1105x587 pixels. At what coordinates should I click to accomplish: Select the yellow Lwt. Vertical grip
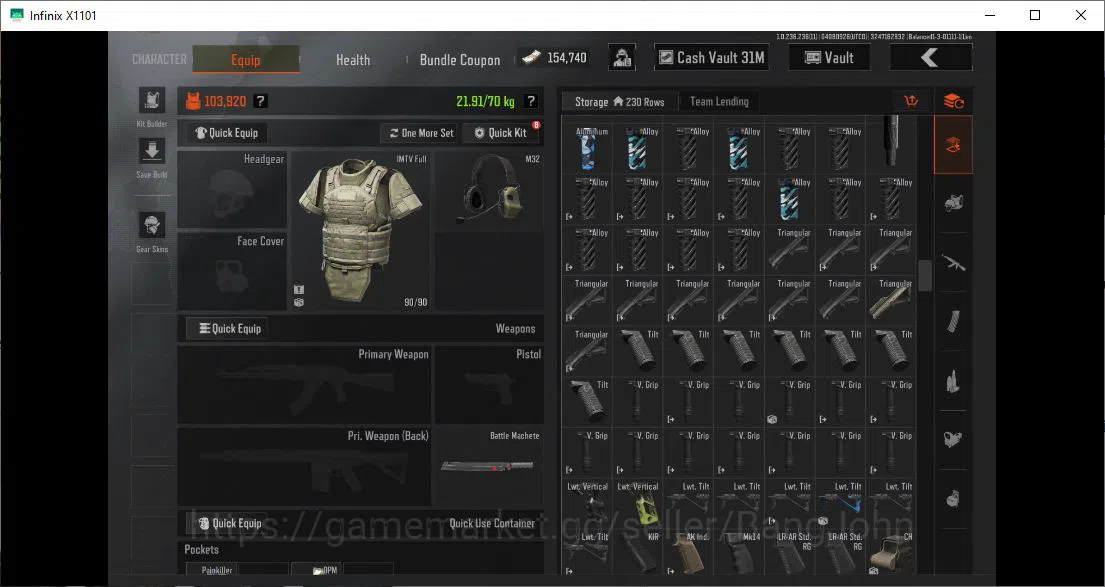click(638, 504)
